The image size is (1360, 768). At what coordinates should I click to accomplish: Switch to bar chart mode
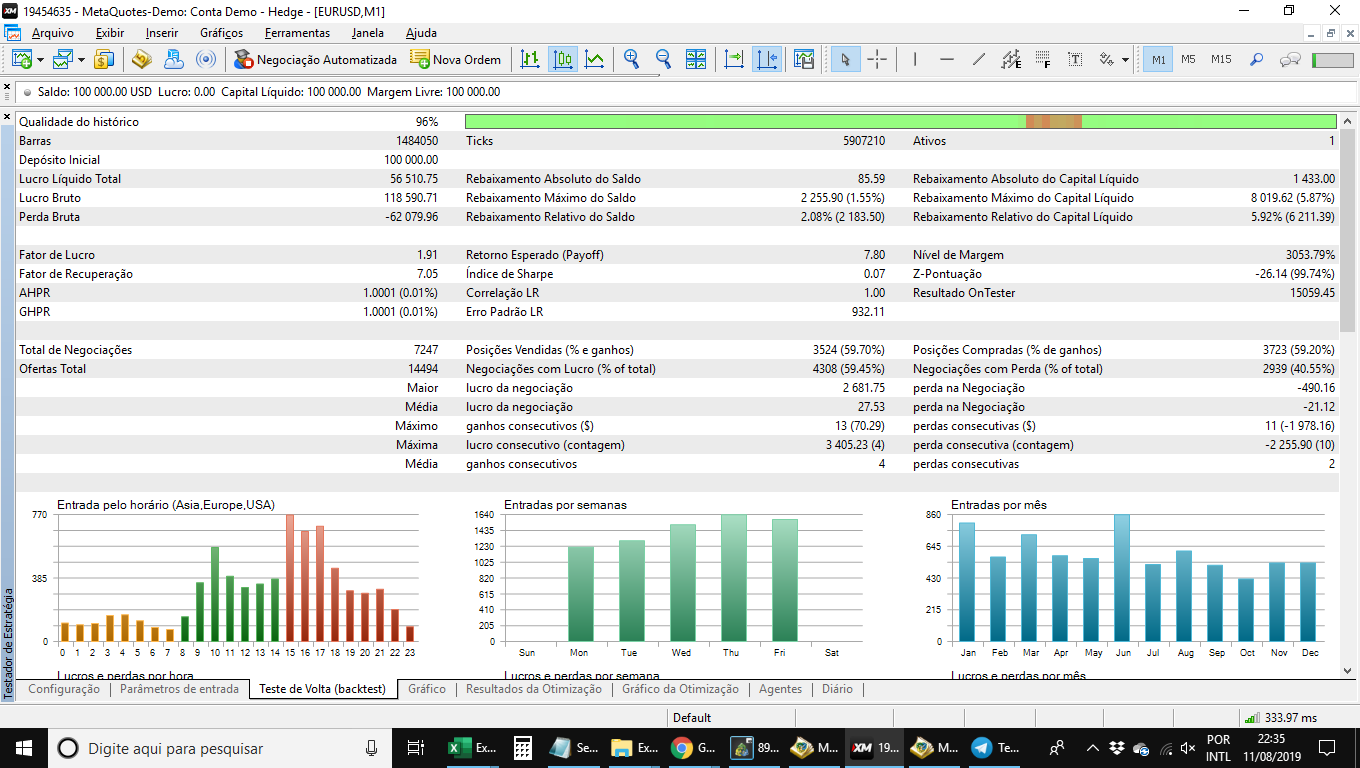[530, 59]
